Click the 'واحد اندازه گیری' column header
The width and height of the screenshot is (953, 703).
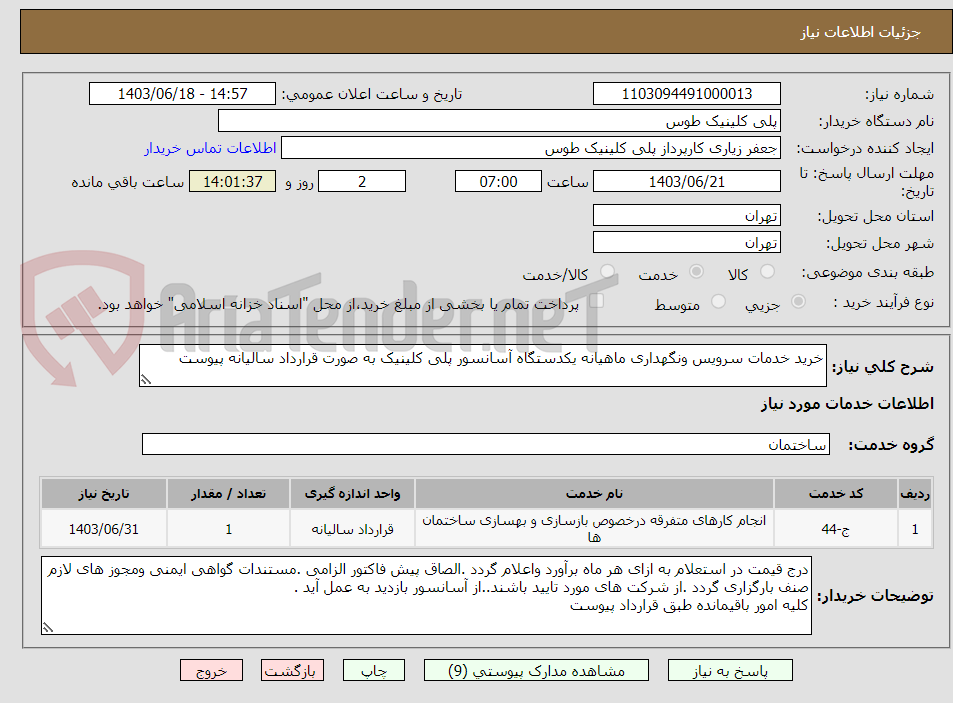point(353,493)
